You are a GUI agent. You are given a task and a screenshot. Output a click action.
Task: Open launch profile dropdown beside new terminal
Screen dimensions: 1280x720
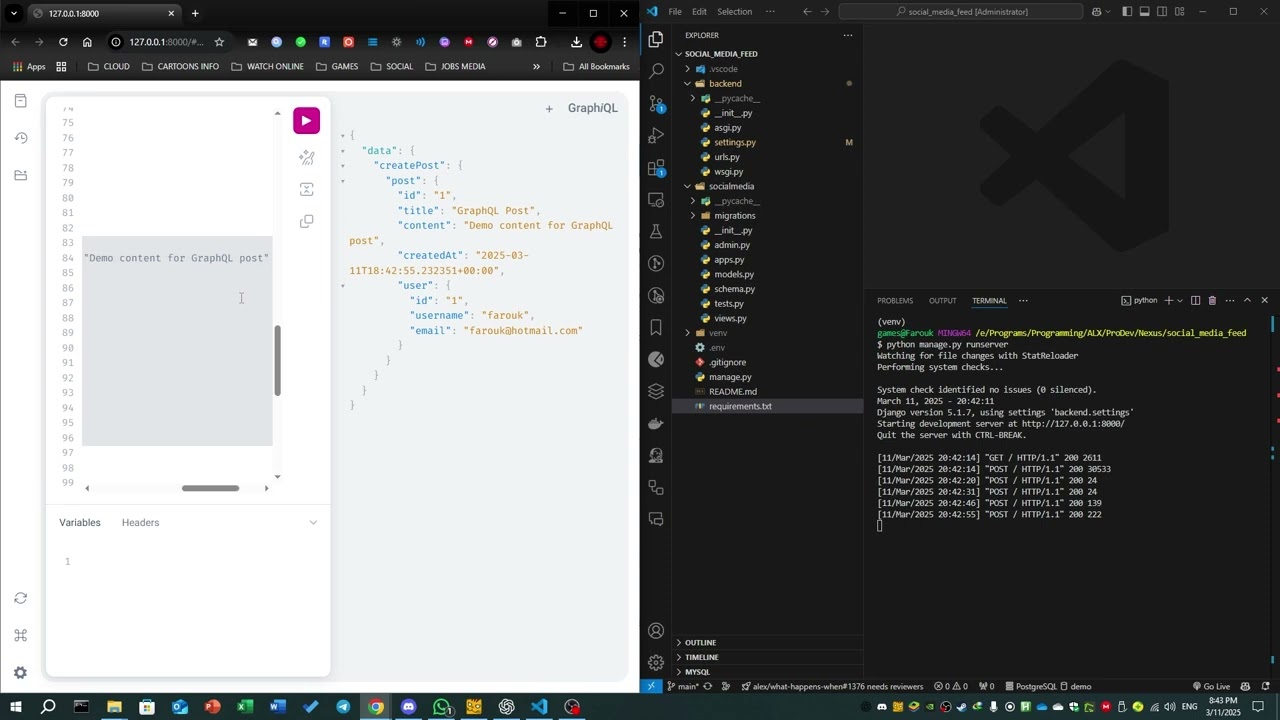point(1180,300)
